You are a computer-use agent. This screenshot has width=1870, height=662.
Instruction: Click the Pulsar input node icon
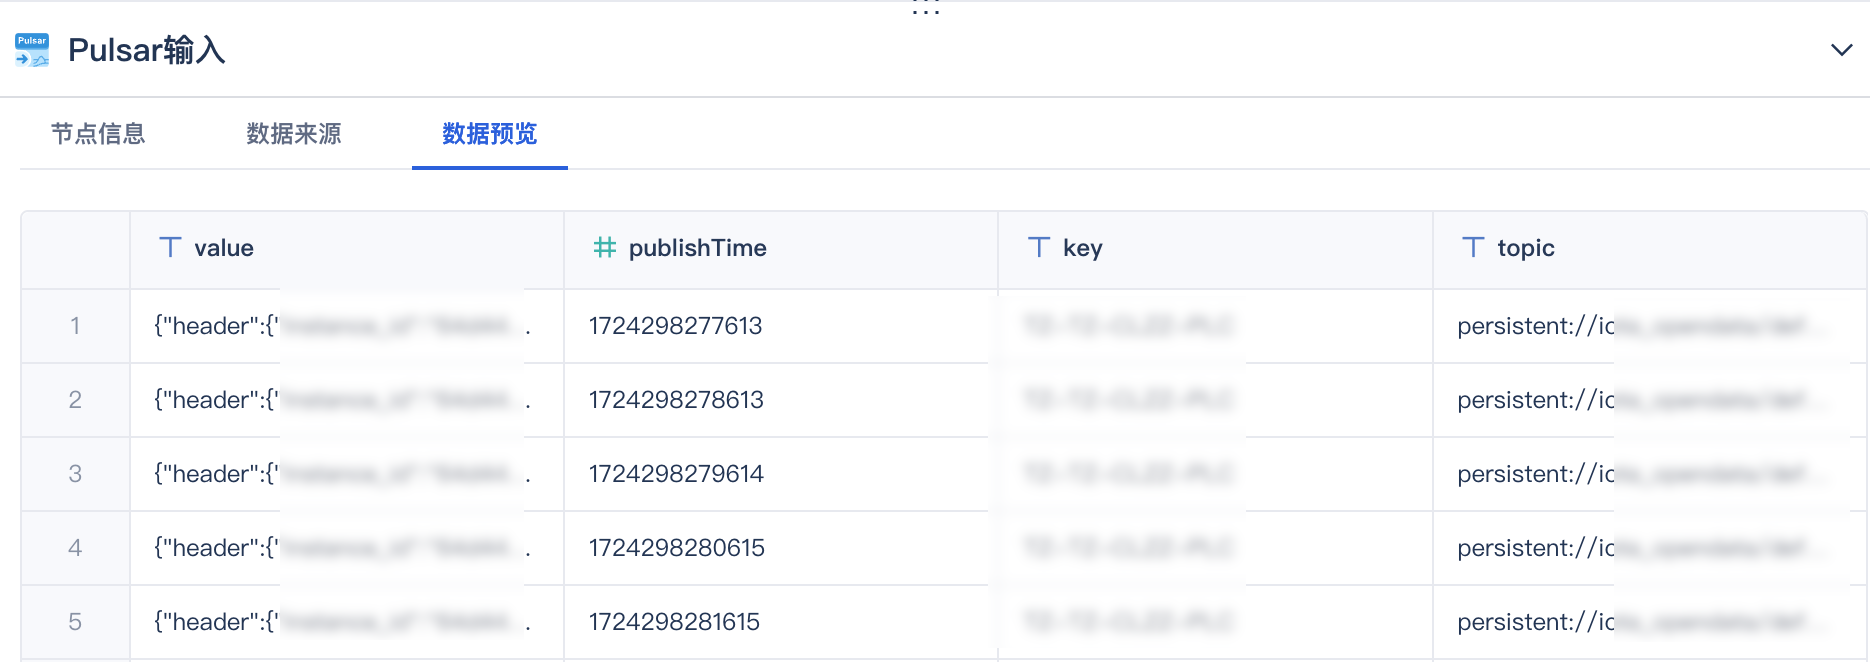(32, 50)
